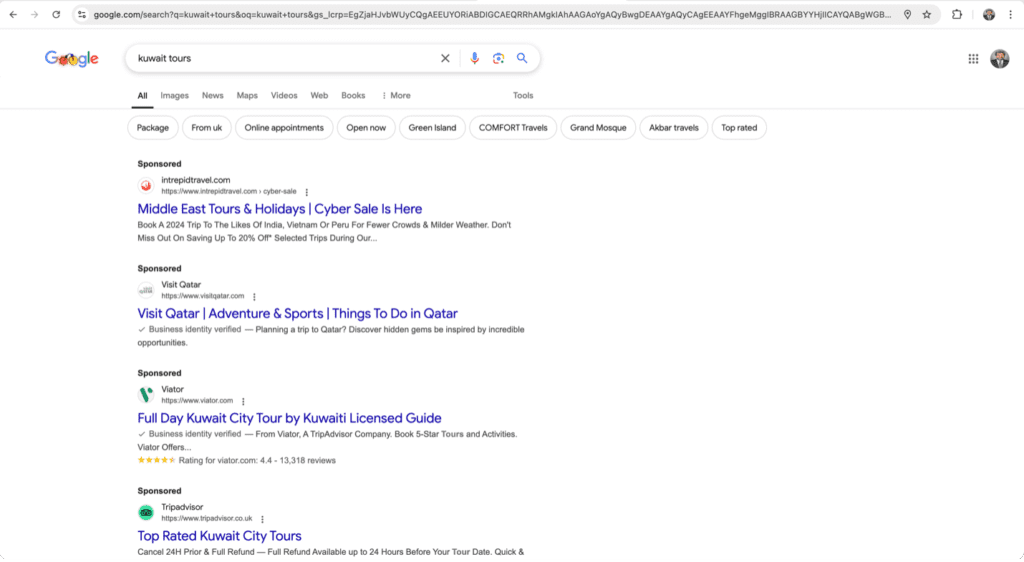Open Chrome three-dot menu

1010,14
